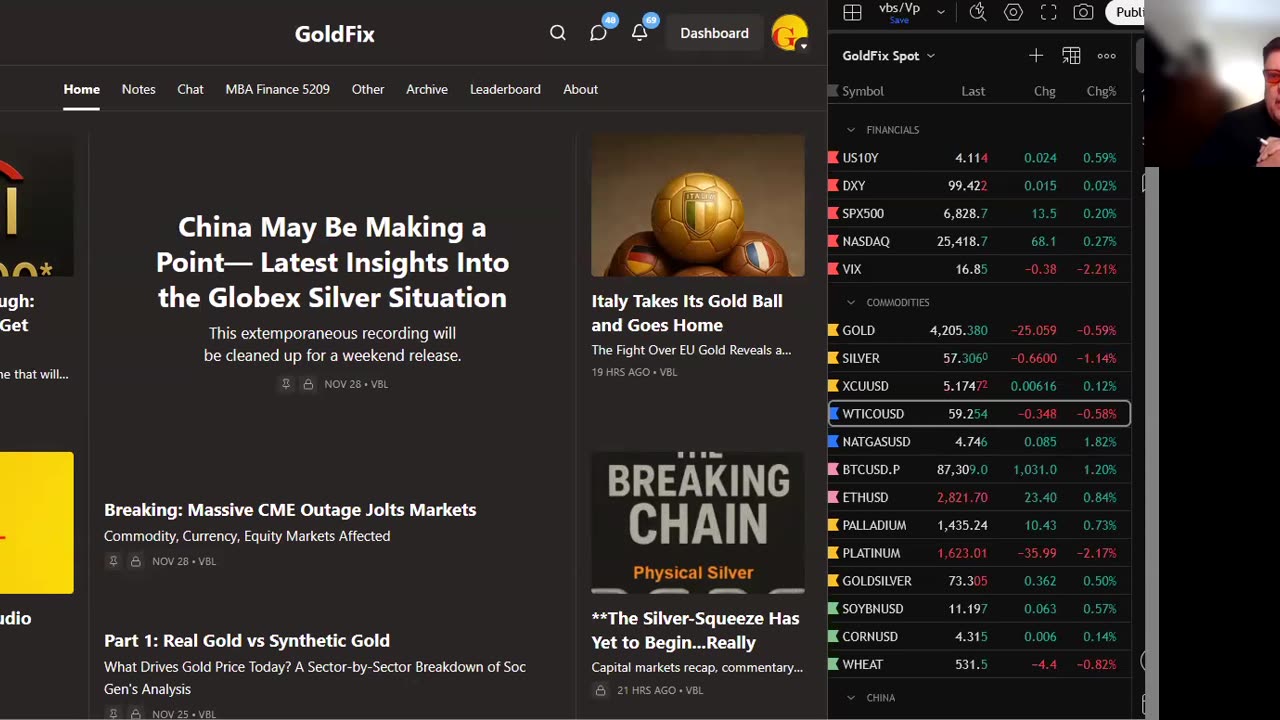
Task: Select the ETHUSD watchlist row
Action: [x=980, y=497]
